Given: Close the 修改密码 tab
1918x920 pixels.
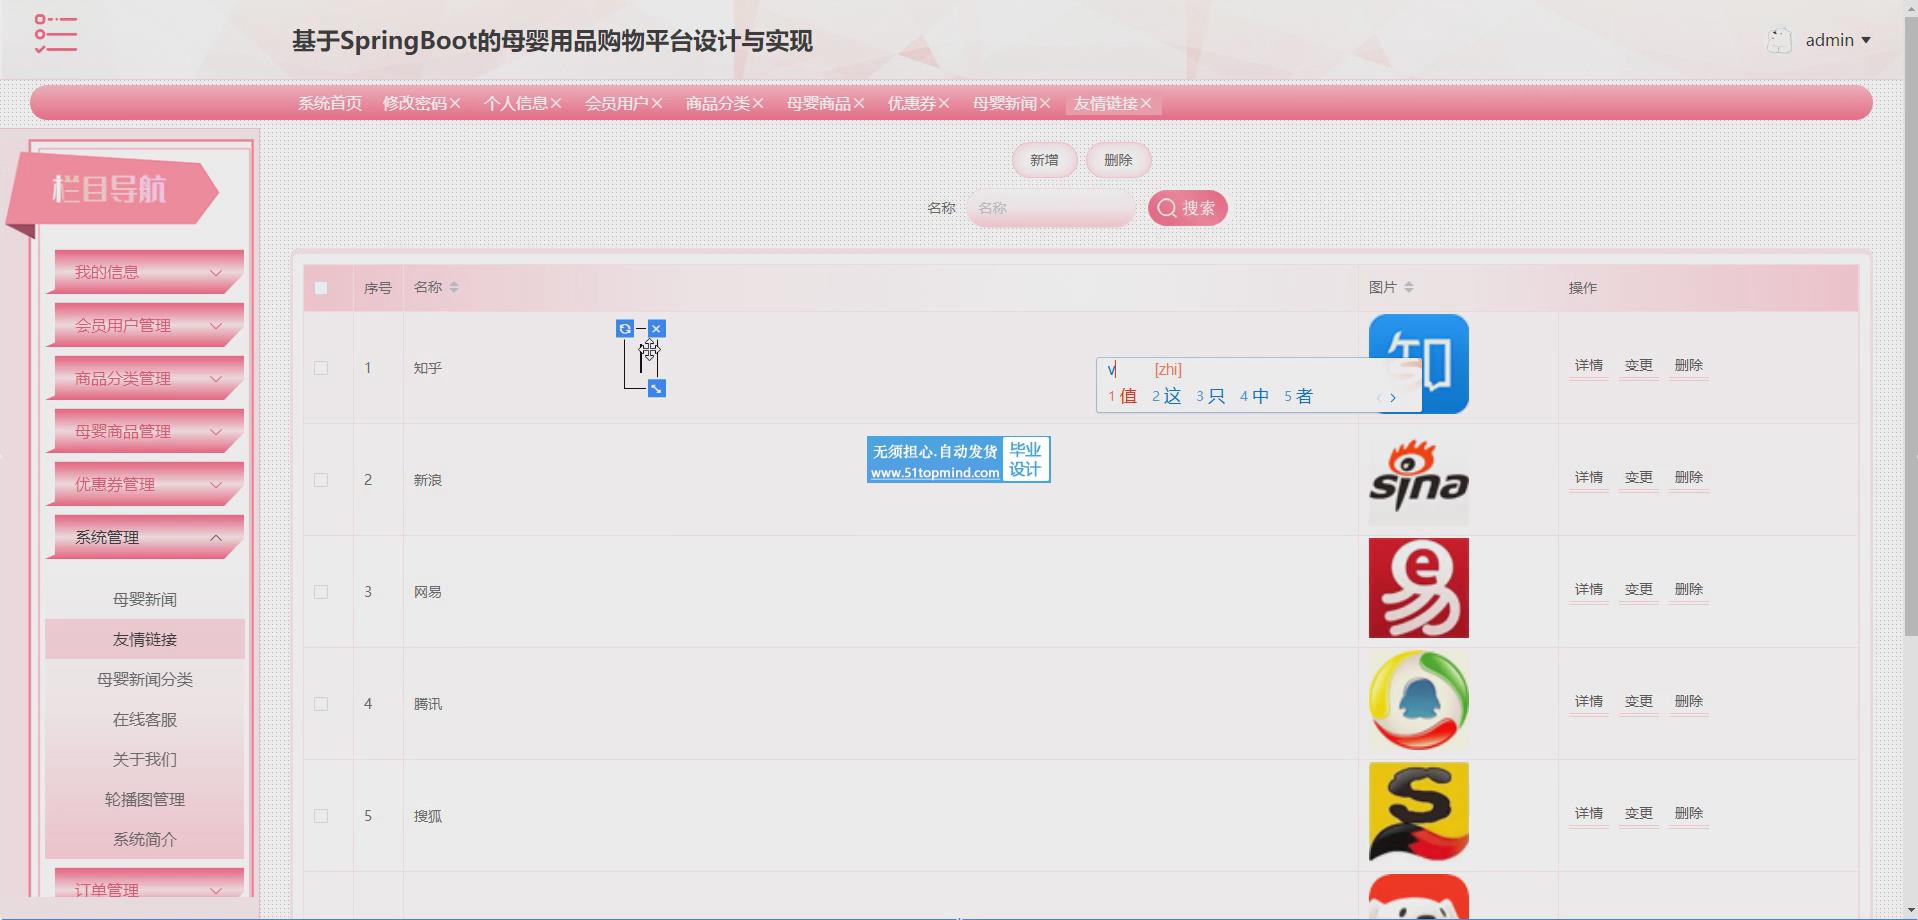Looking at the screenshot, I should 455,103.
